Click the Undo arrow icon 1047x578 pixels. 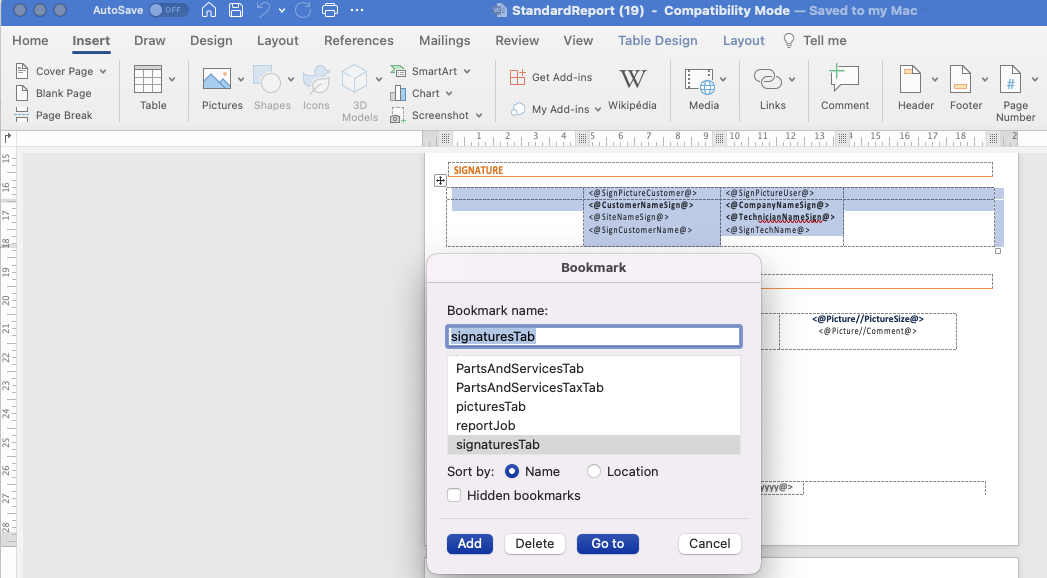coord(264,10)
